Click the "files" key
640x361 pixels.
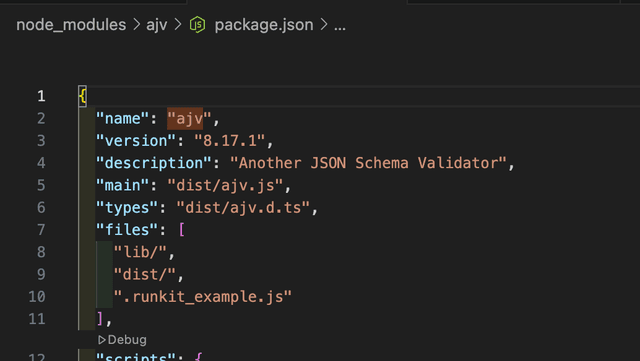coord(127,230)
